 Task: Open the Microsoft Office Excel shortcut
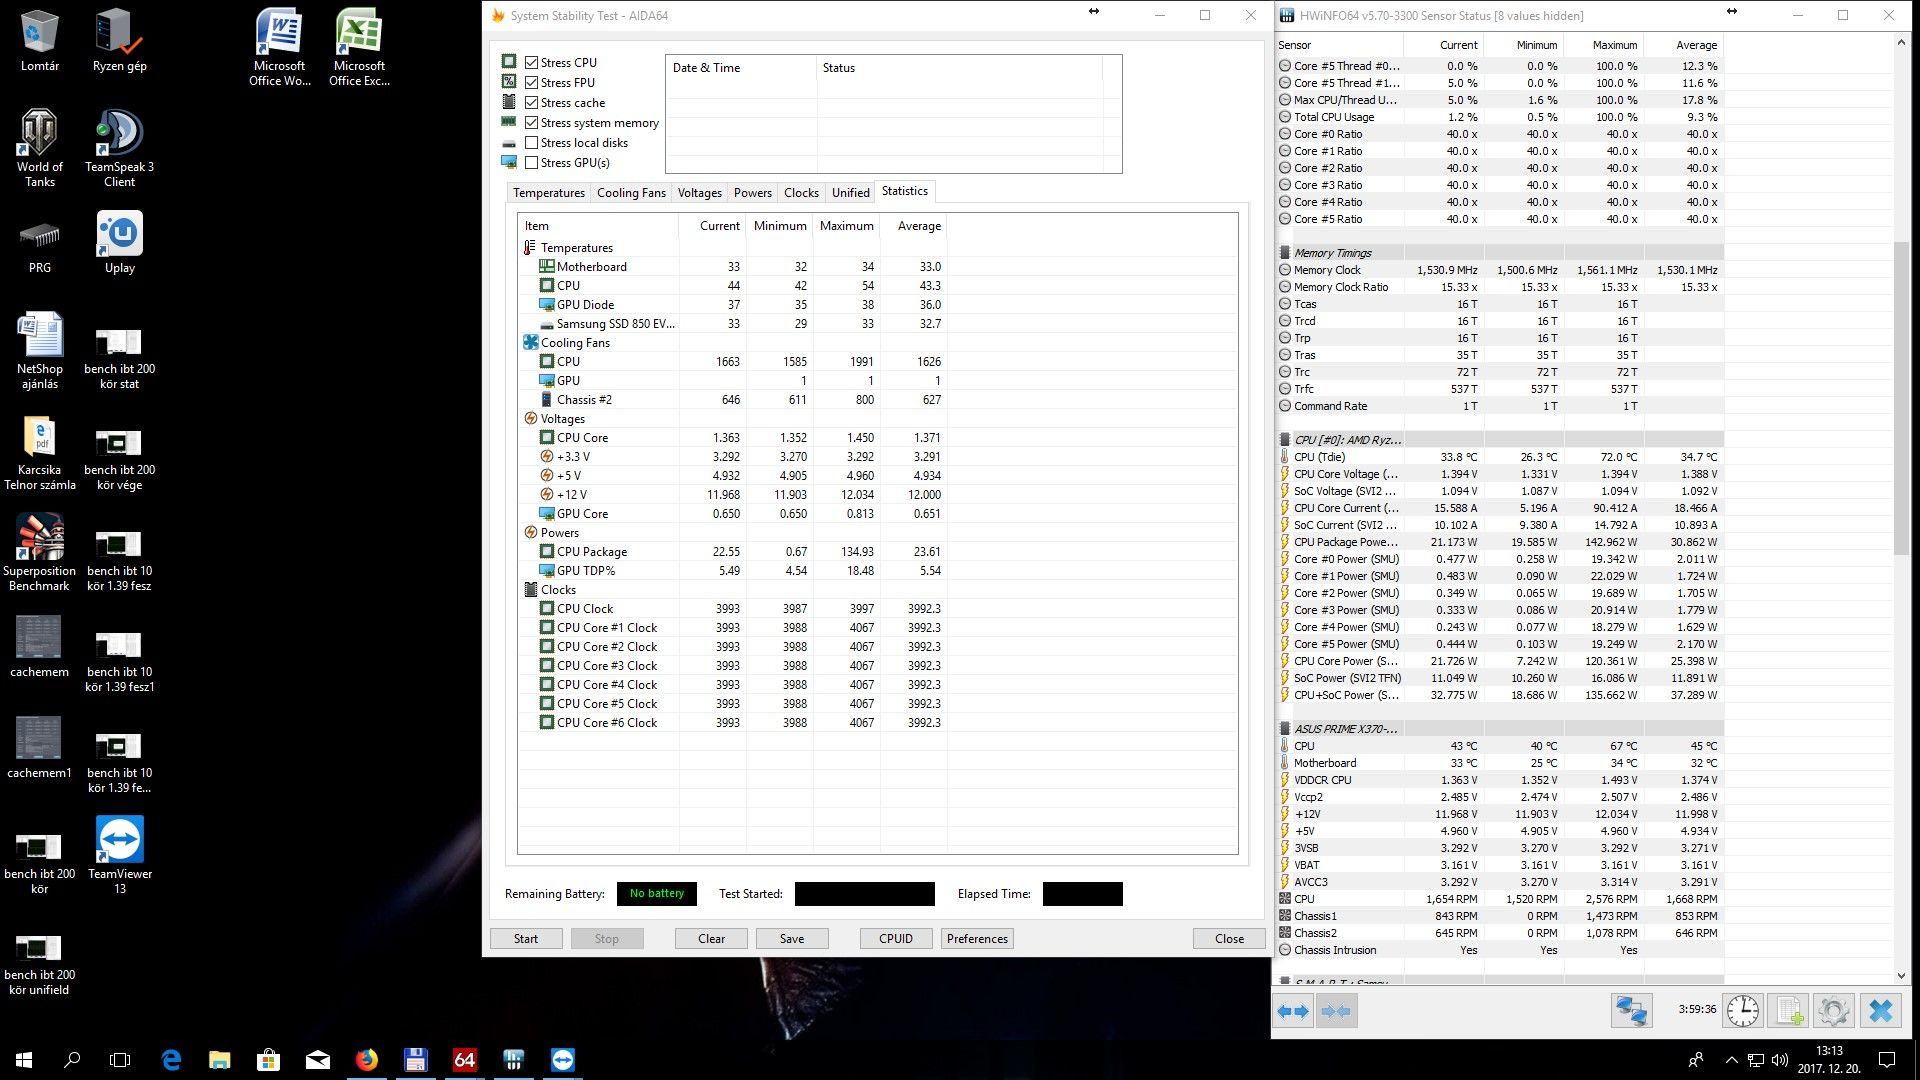pyautogui.click(x=359, y=47)
